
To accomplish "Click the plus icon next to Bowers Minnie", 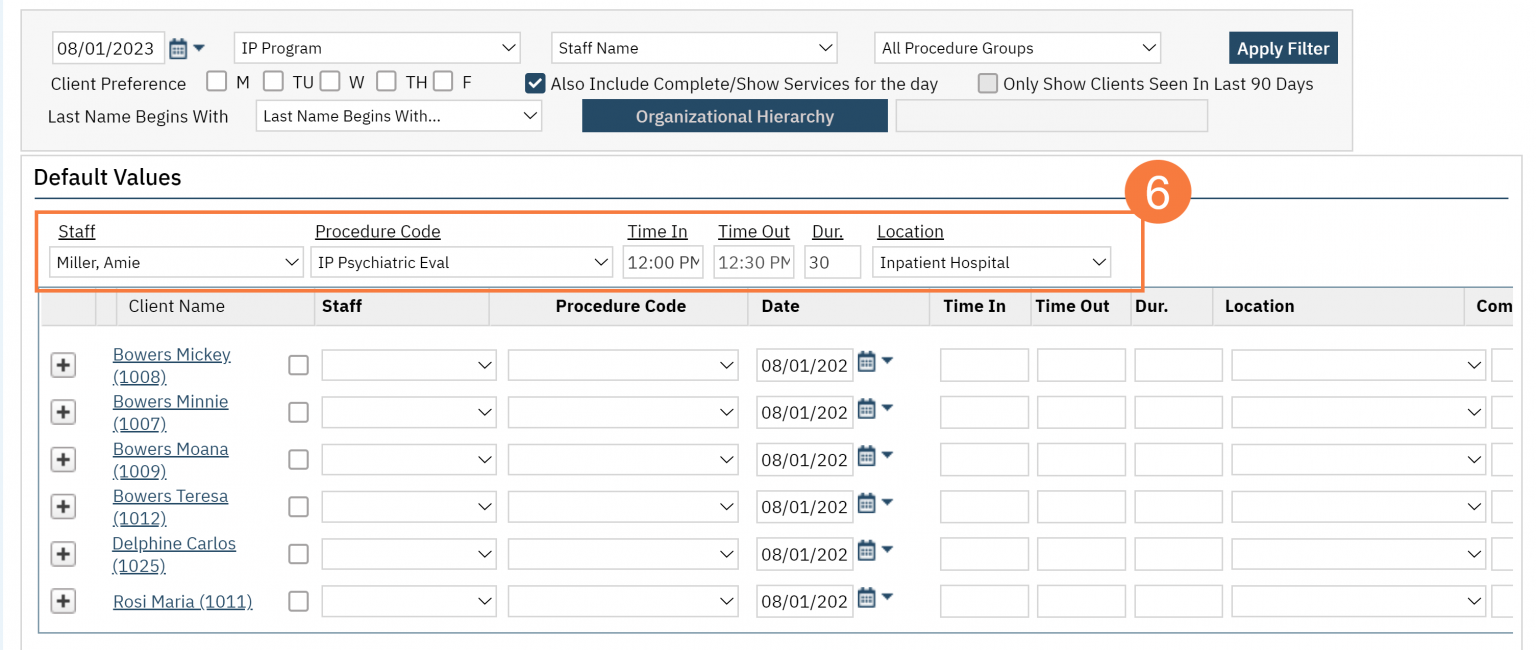I will 63,412.
